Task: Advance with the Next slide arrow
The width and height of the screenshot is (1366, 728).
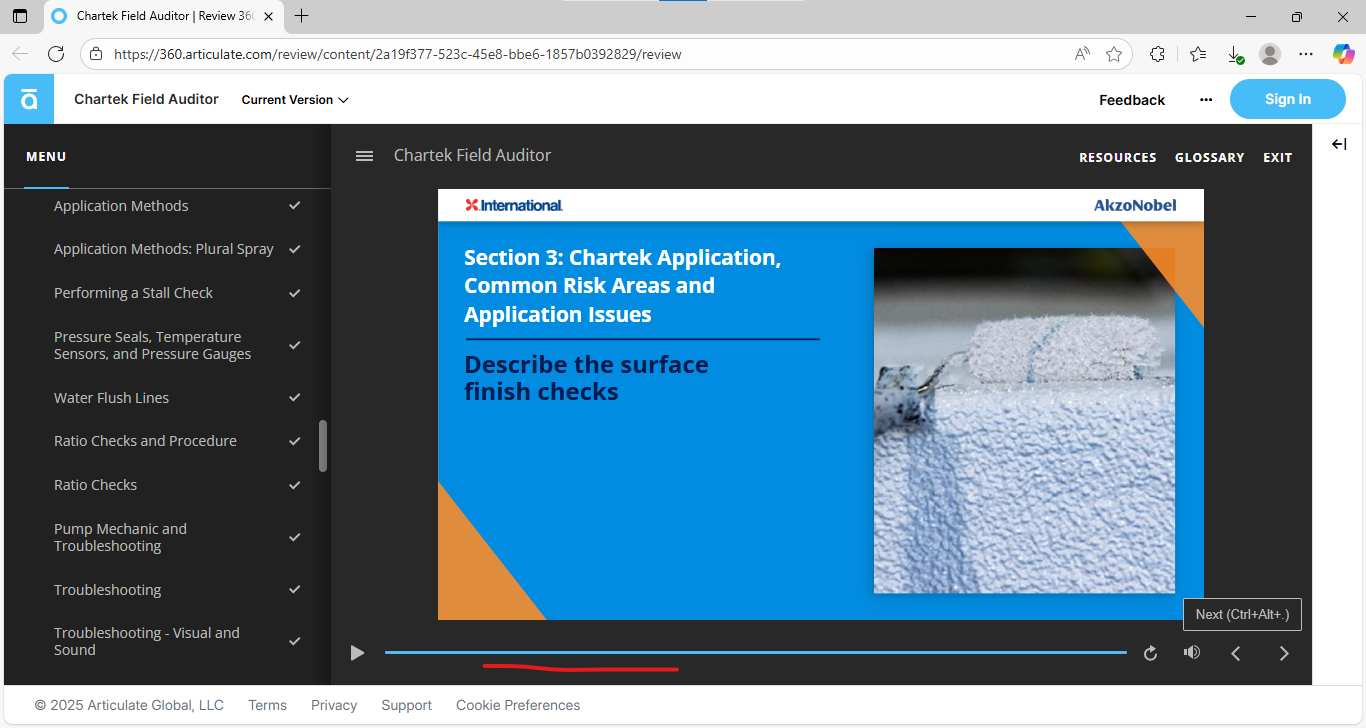Action: pyautogui.click(x=1284, y=653)
